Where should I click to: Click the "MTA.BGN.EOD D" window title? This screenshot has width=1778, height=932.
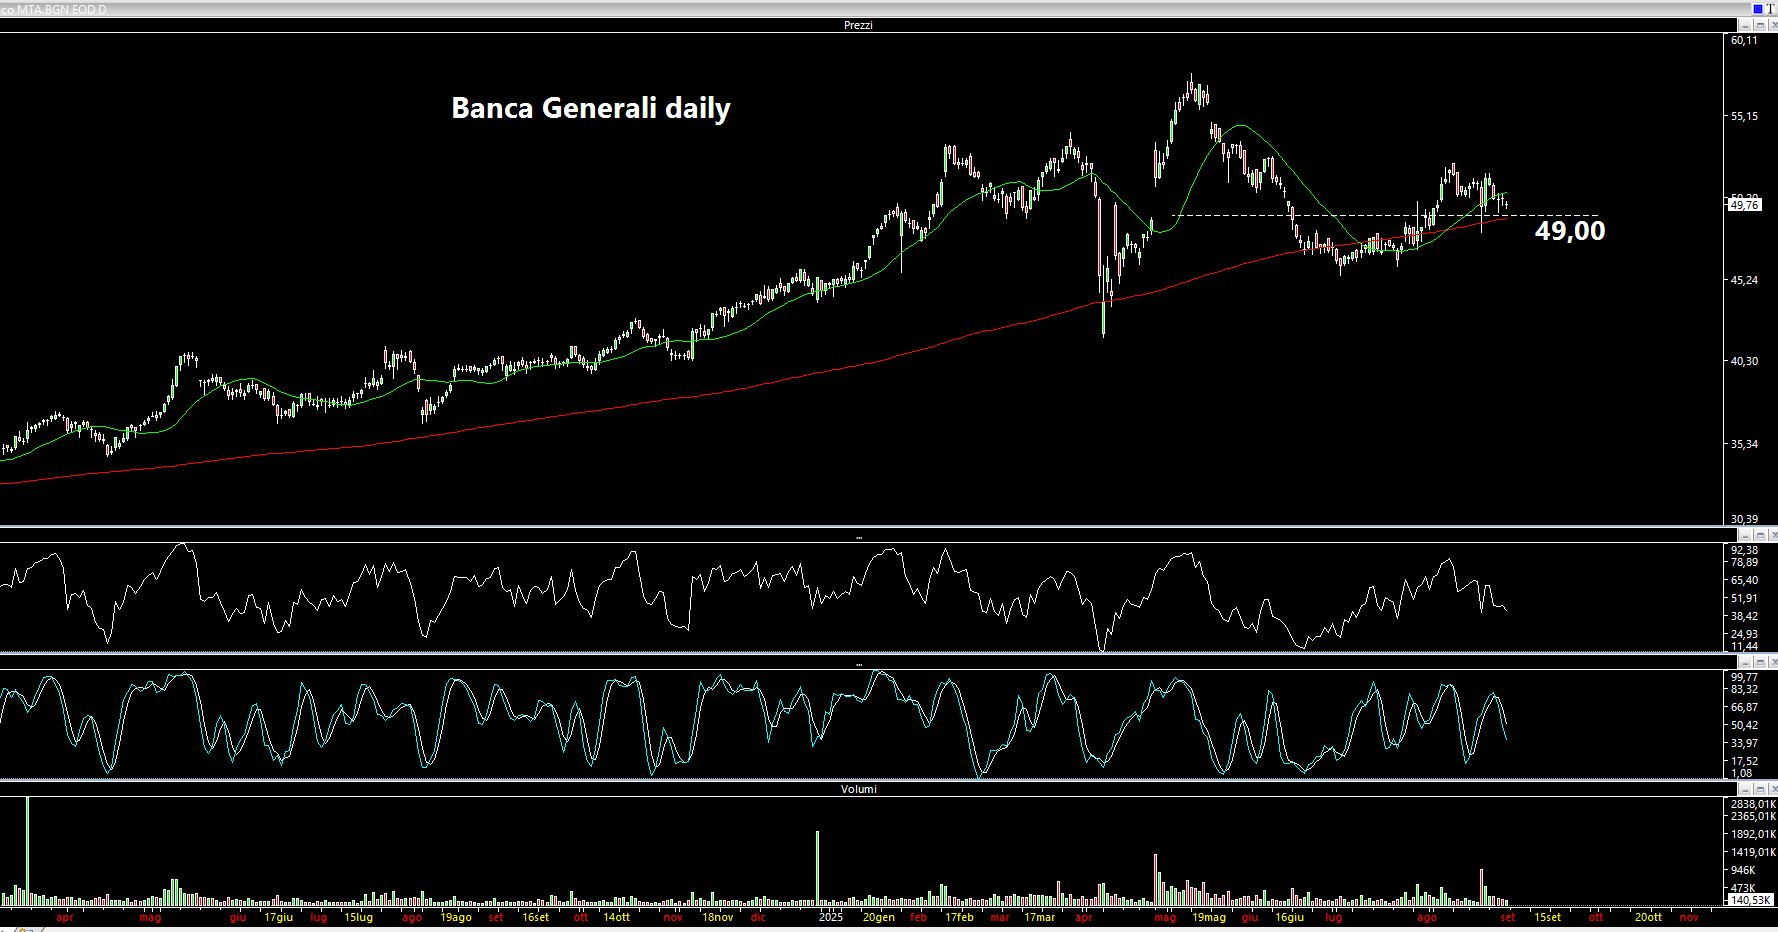61,9
